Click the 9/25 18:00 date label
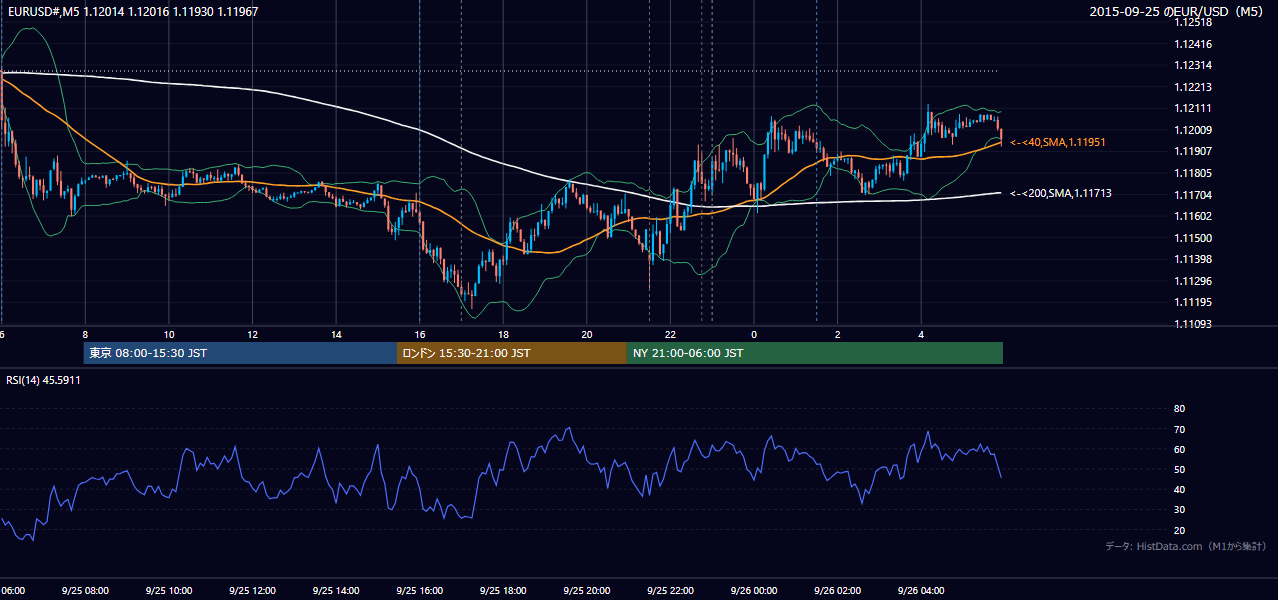Viewport: 1278px width, 600px height. (x=504, y=591)
